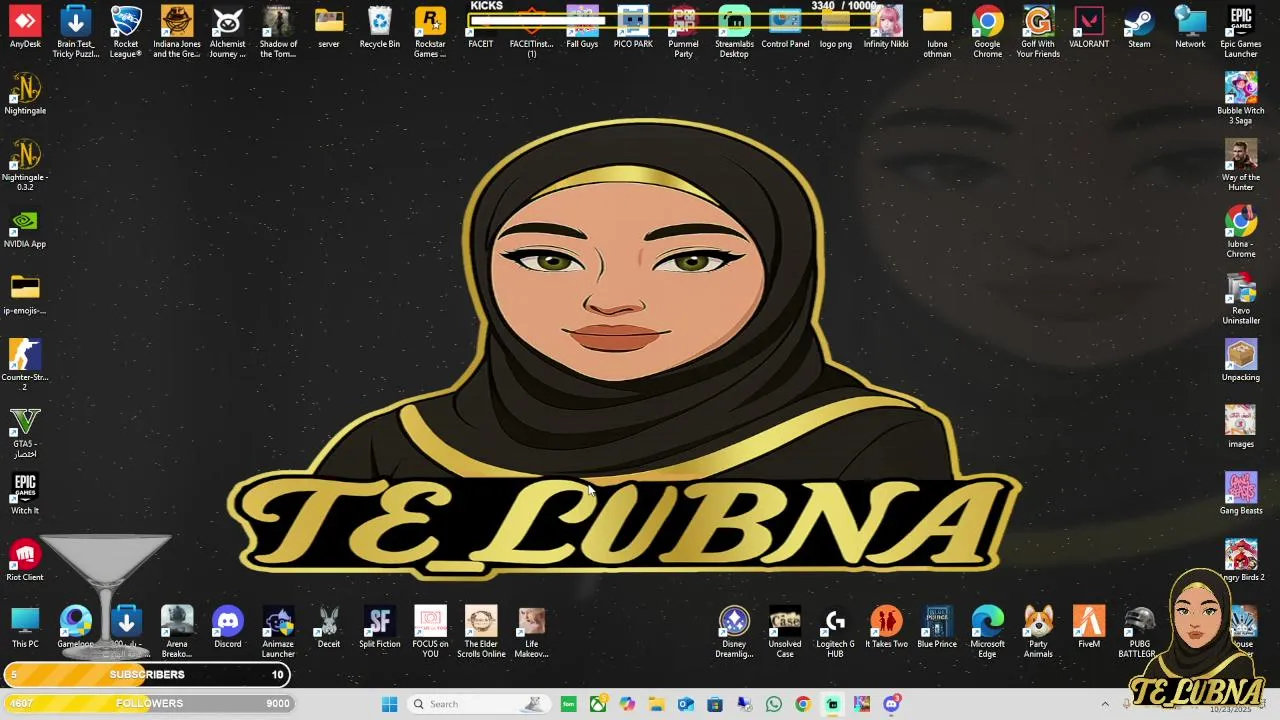Launch The Elder Scrolls Online

point(481,632)
